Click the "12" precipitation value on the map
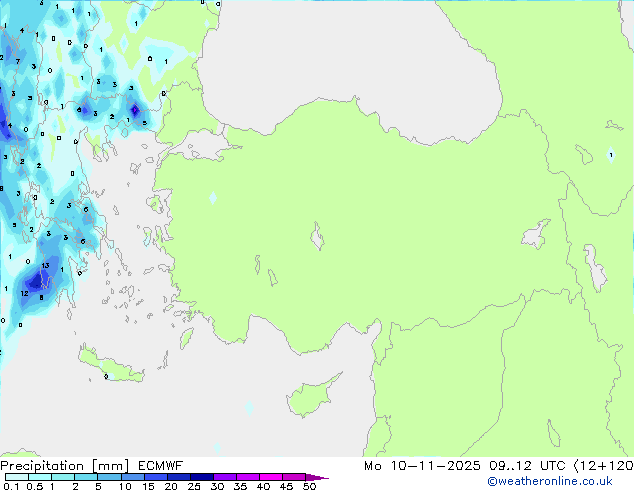The height and width of the screenshot is (490, 634). tap(24, 294)
